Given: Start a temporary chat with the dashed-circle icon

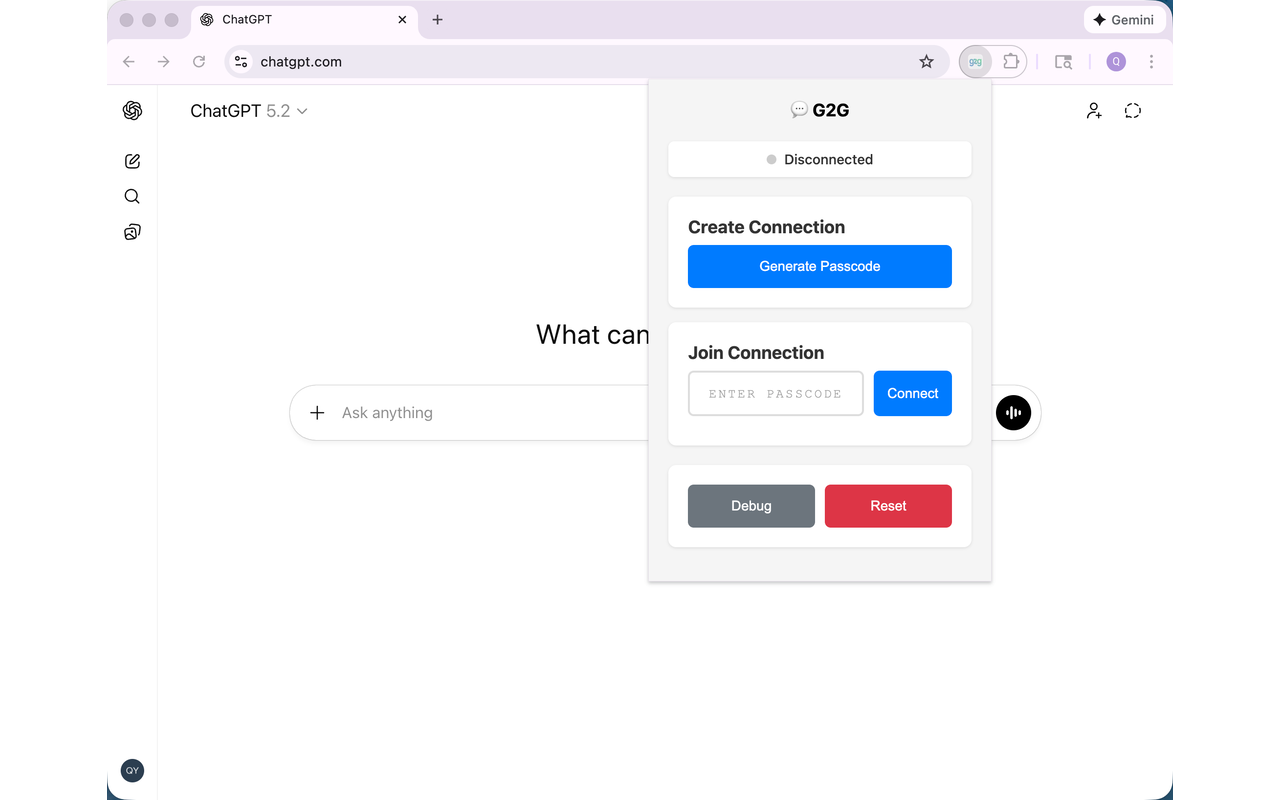Looking at the screenshot, I should [x=1132, y=110].
